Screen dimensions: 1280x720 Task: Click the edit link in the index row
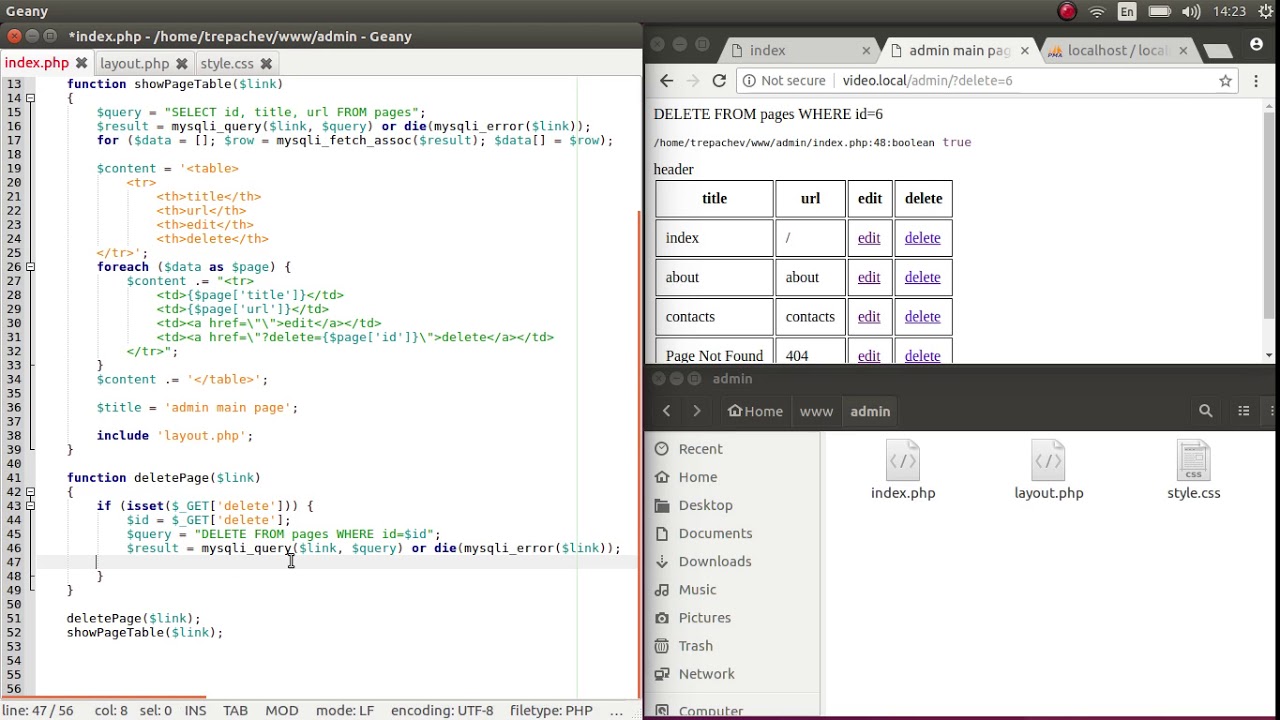pyautogui.click(x=869, y=237)
